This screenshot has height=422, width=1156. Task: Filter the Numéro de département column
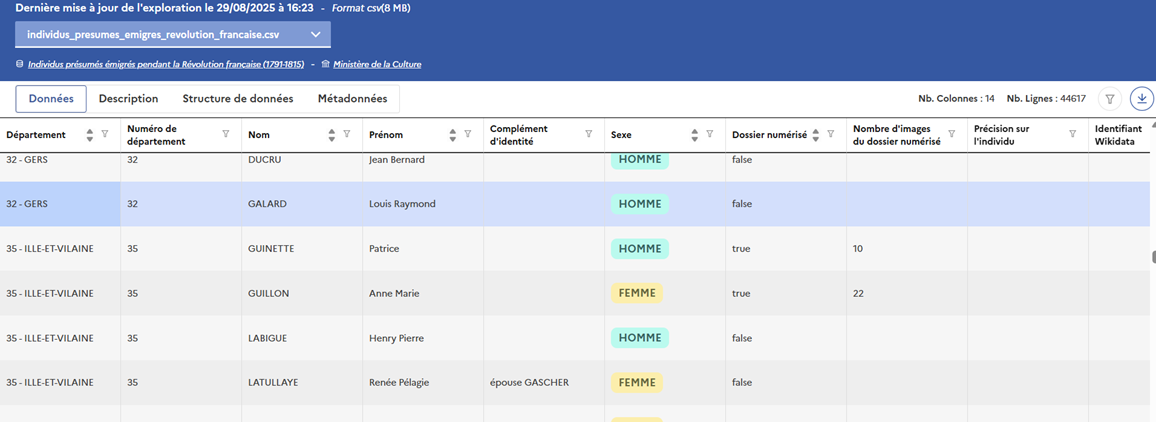click(226, 134)
